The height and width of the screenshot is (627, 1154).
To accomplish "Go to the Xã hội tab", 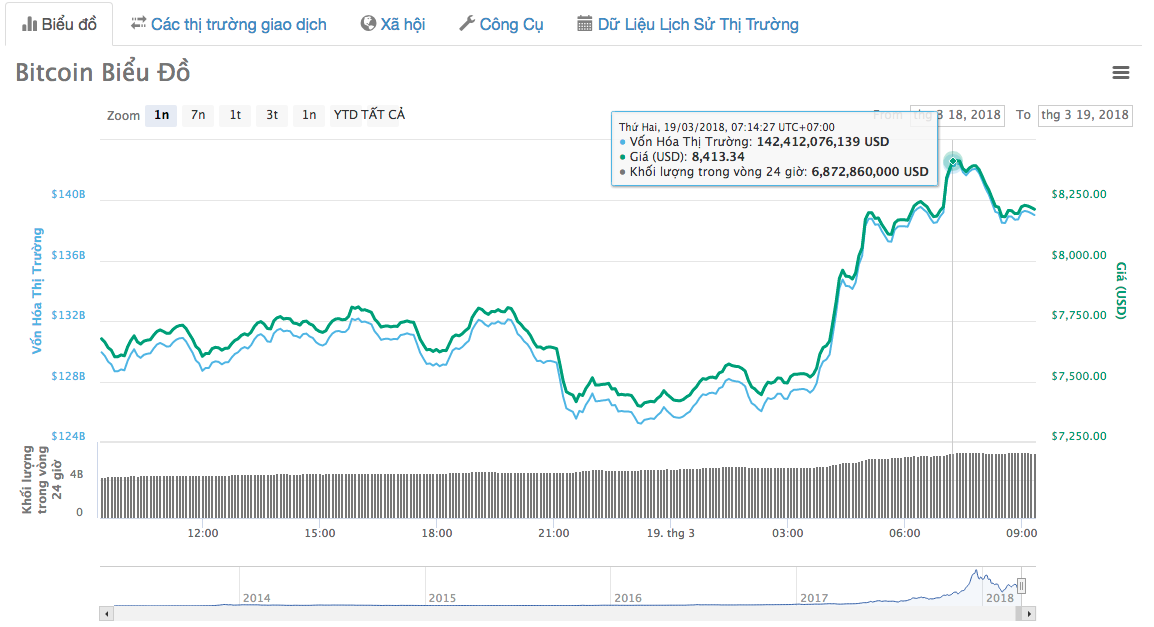I will click(x=393, y=24).
